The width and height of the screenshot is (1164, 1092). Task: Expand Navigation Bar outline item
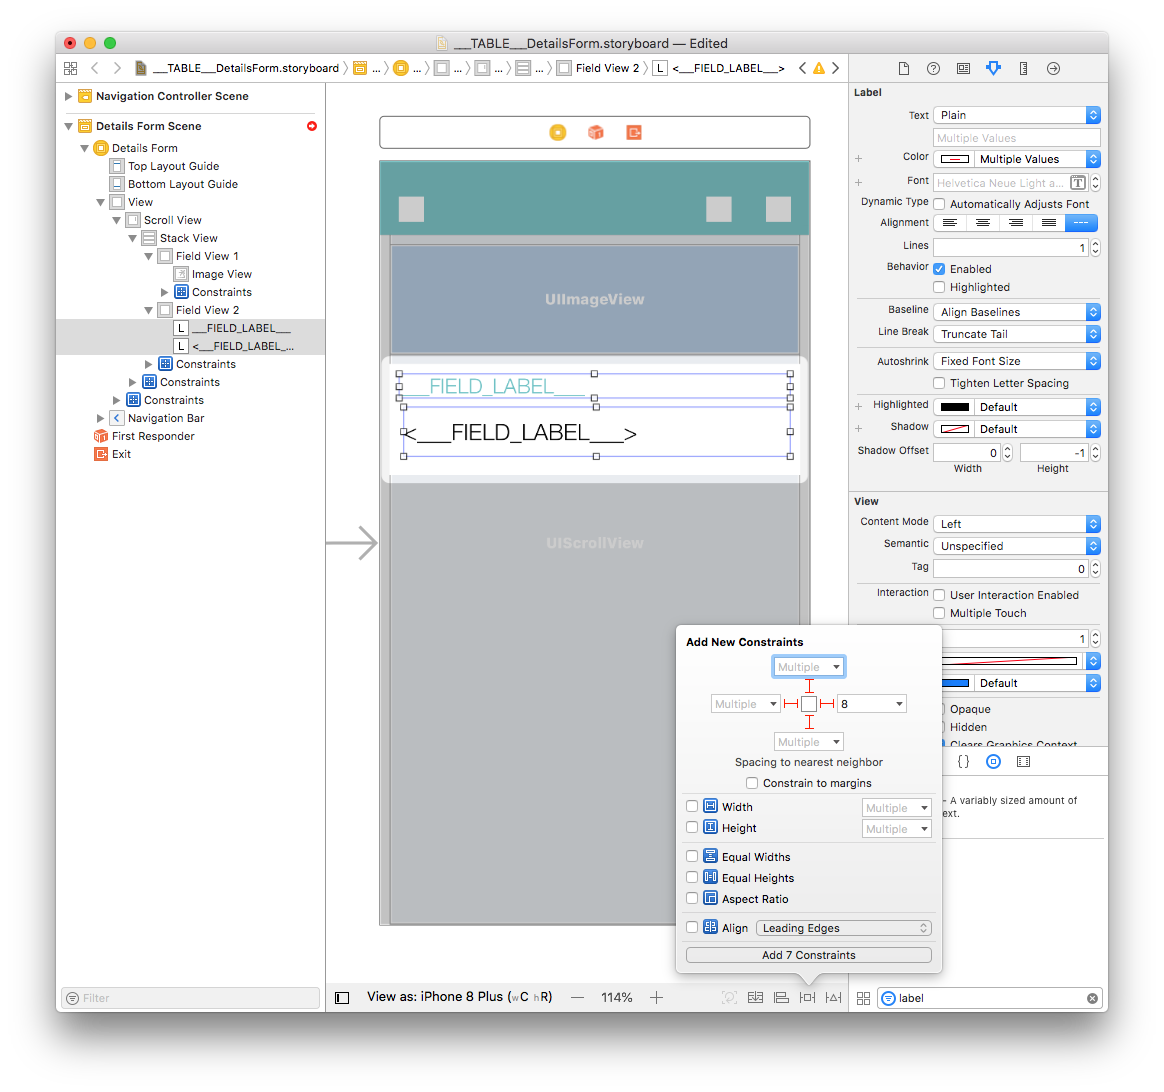100,418
